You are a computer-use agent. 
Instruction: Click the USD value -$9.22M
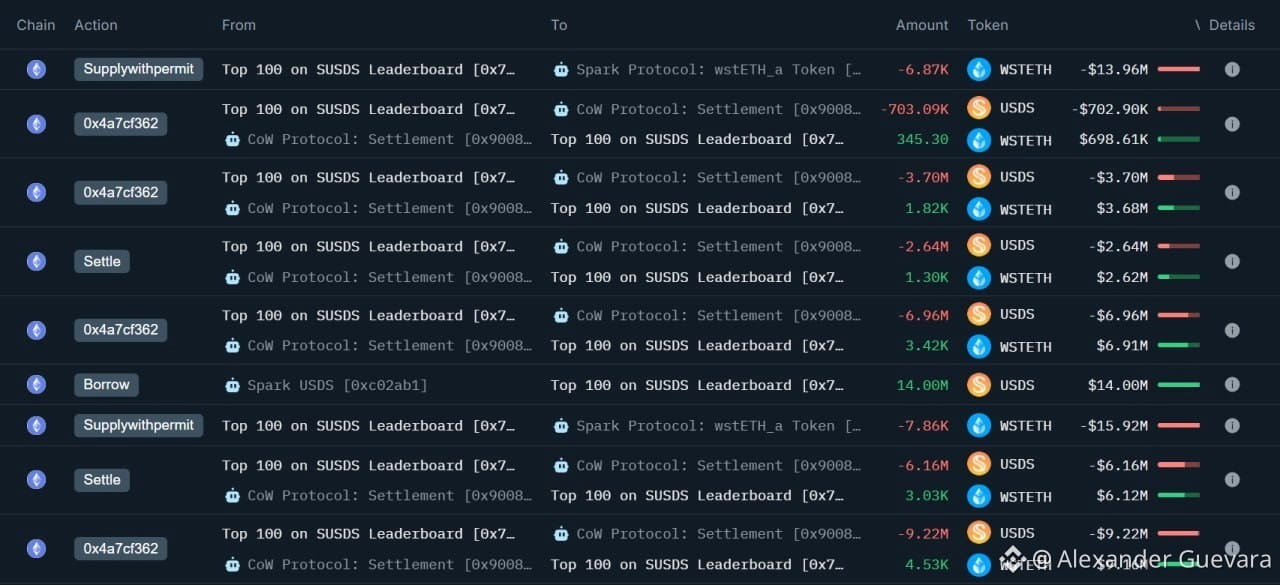(1118, 533)
